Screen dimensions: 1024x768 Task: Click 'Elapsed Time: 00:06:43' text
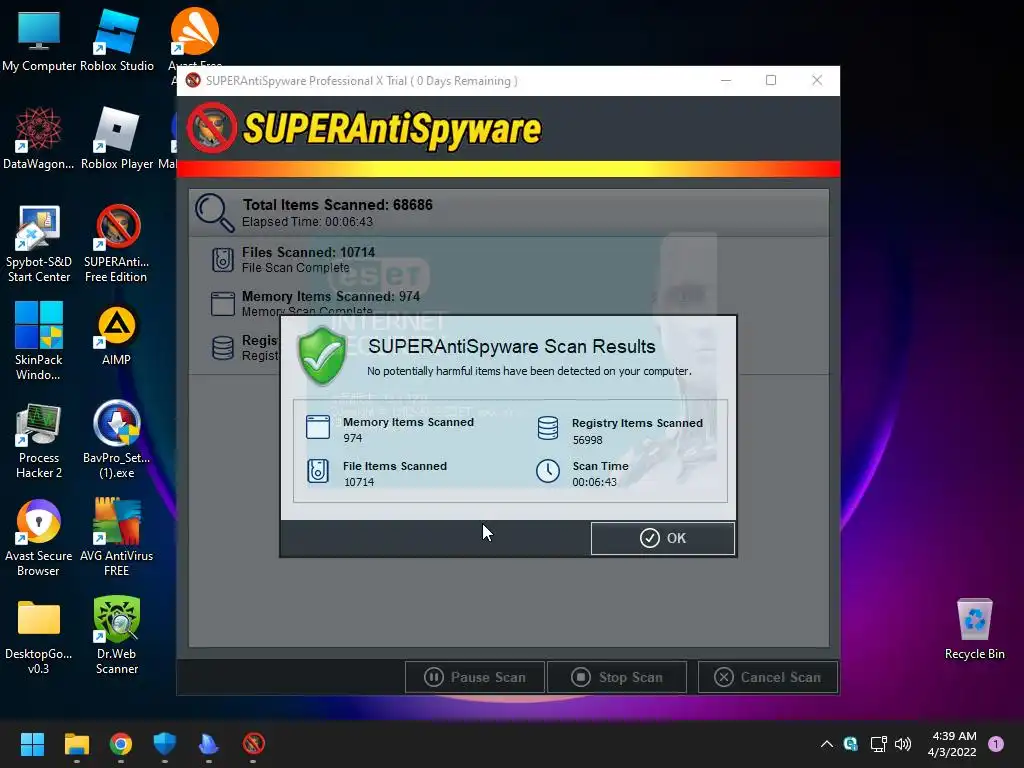[x=308, y=222]
